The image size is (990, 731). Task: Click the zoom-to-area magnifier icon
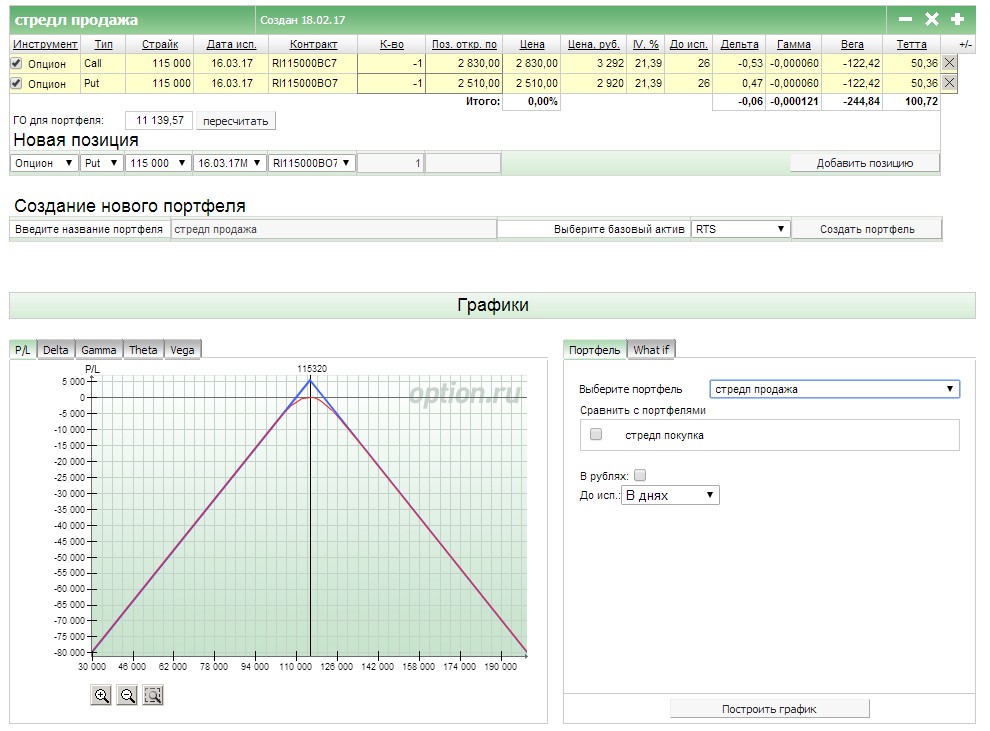153,696
